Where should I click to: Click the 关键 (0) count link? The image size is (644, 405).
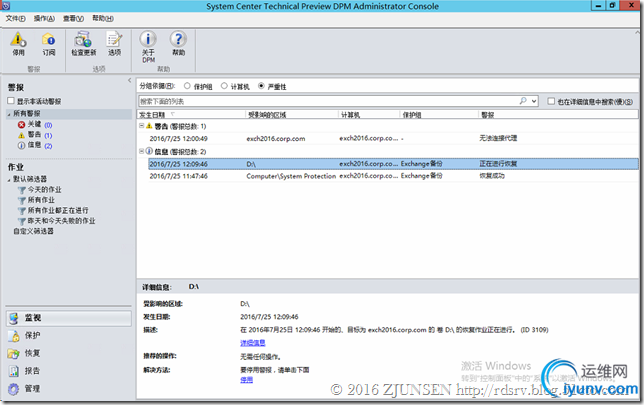tap(48, 125)
